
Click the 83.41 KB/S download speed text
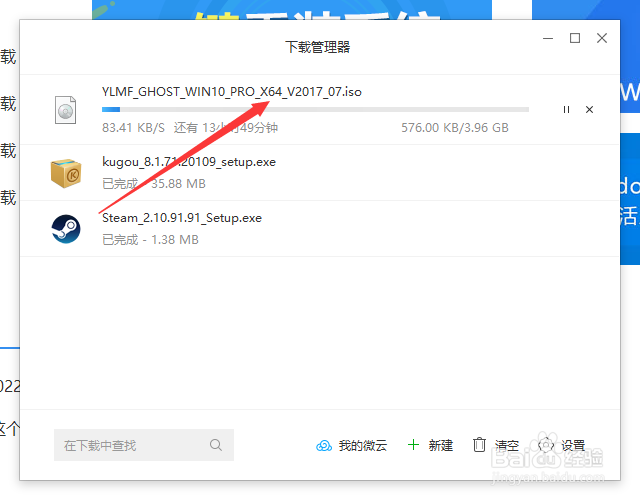click(x=133, y=128)
